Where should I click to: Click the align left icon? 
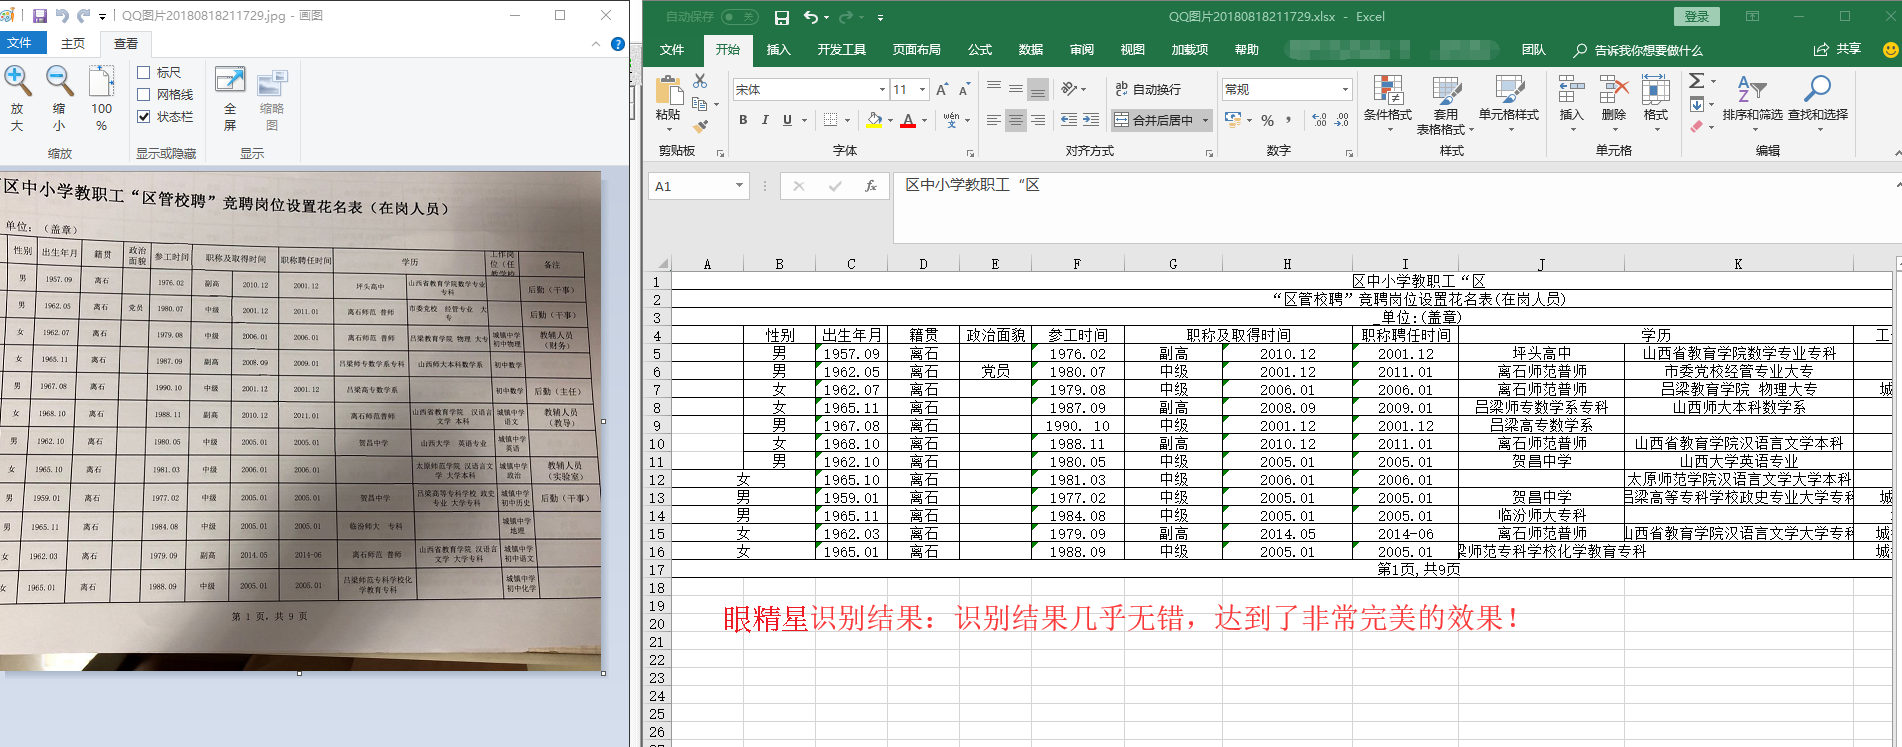(994, 120)
